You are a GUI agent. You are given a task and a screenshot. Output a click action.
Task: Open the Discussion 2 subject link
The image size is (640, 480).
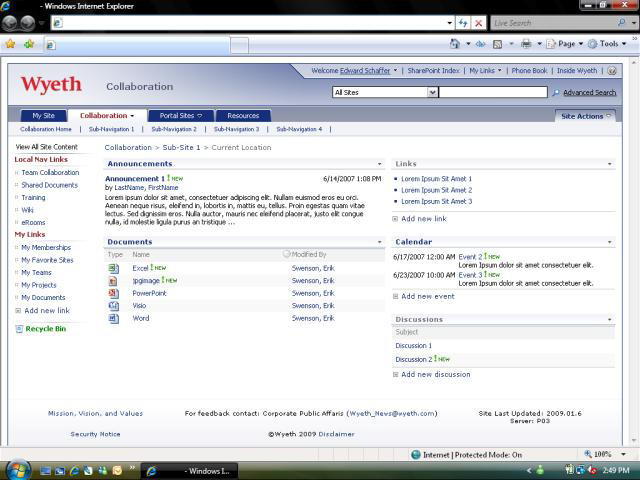click(413, 360)
